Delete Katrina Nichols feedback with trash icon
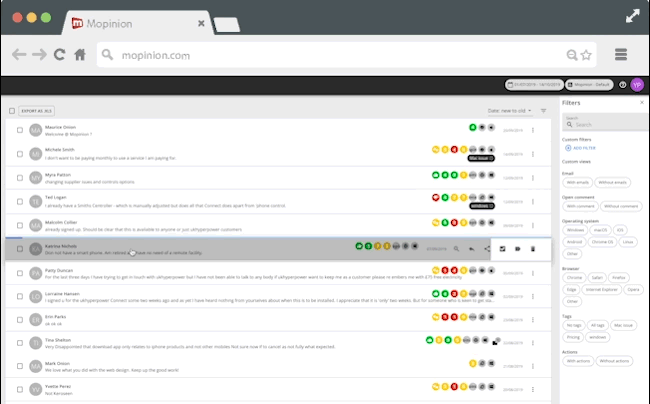This screenshot has height=404, width=650. click(533, 249)
